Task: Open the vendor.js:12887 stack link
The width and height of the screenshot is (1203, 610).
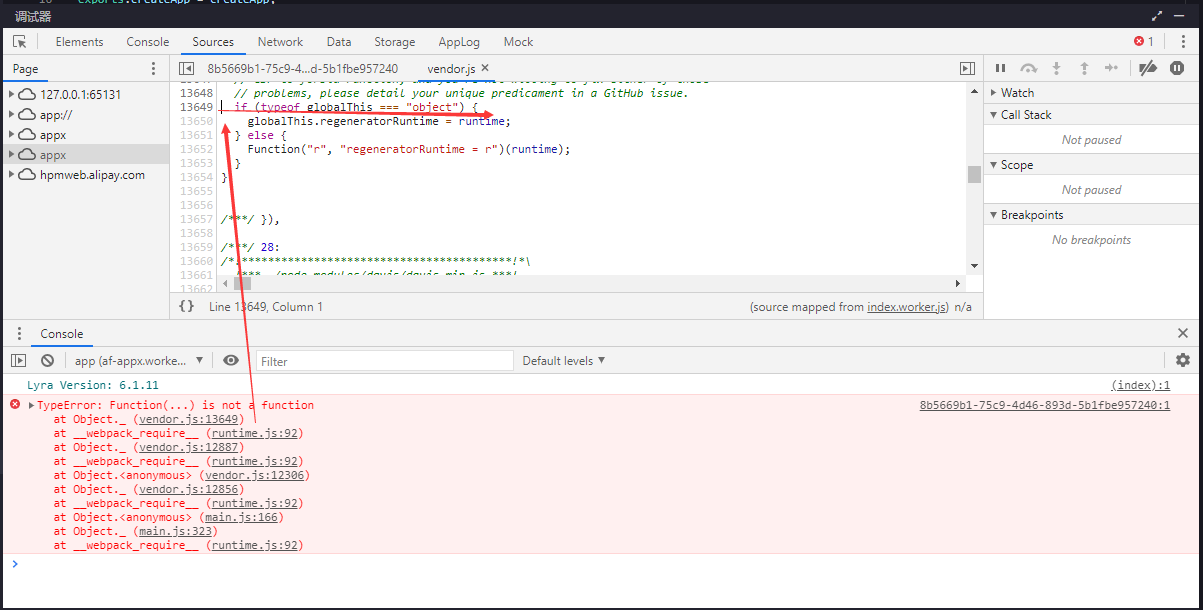Action: tap(189, 447)
